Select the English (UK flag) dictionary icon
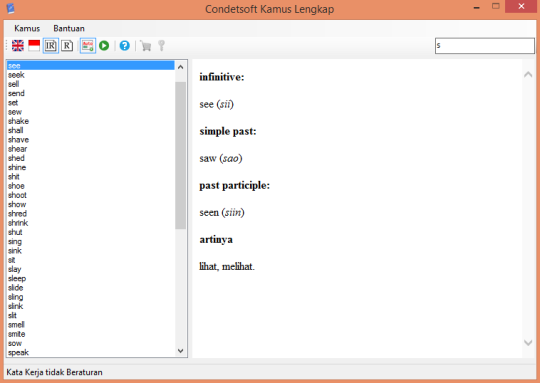This screenshot has height=383, width=540. 18,45
